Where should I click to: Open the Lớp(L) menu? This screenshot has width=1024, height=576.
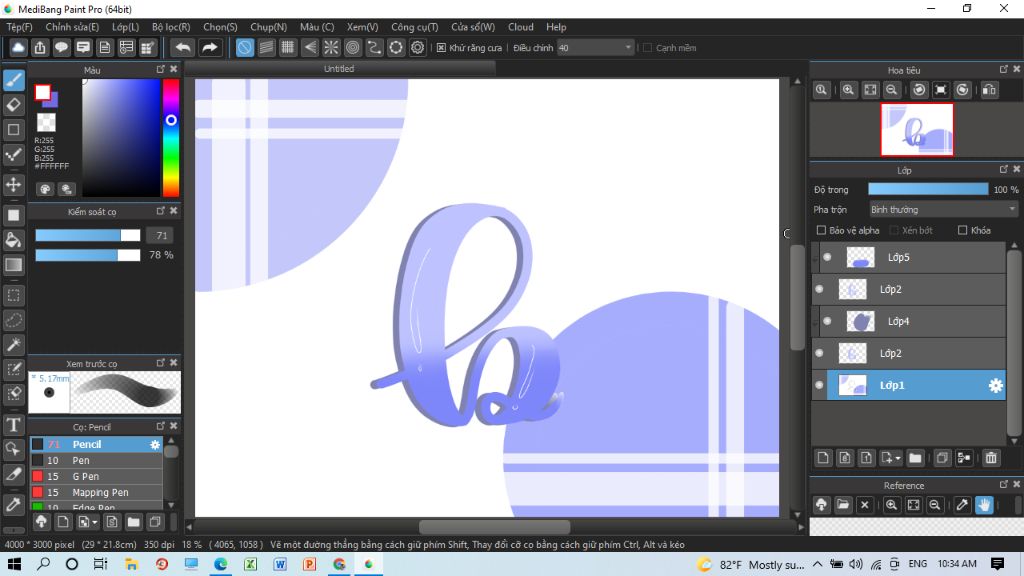click(125, 27)
